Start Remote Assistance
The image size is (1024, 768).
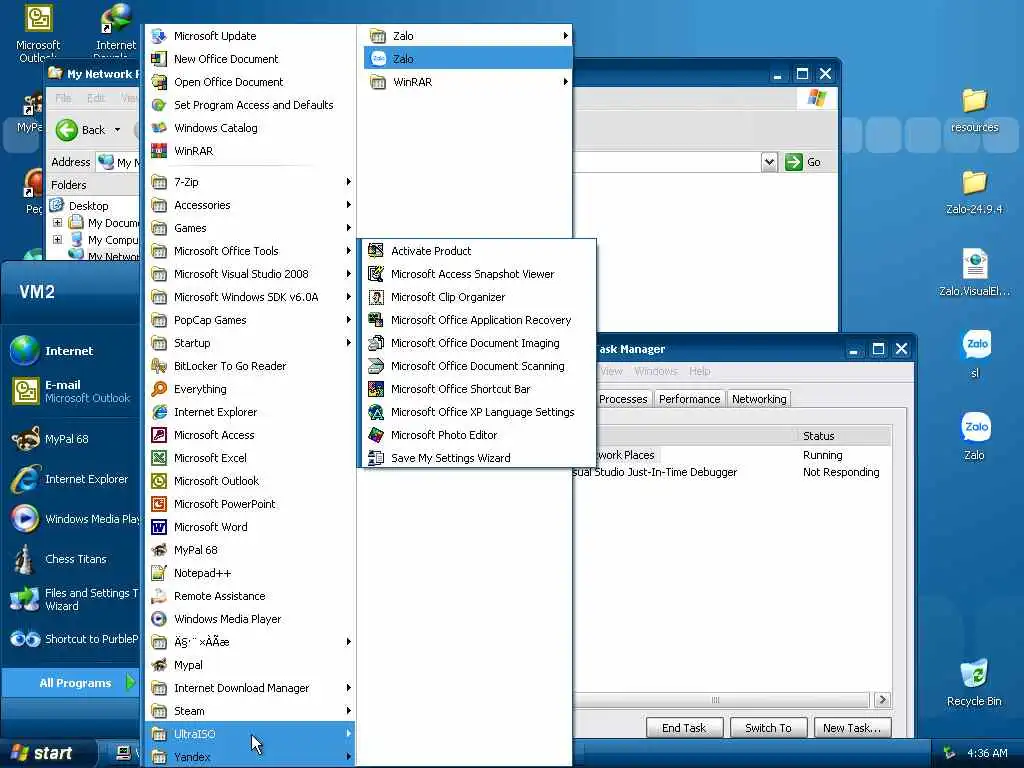point(250,596)
